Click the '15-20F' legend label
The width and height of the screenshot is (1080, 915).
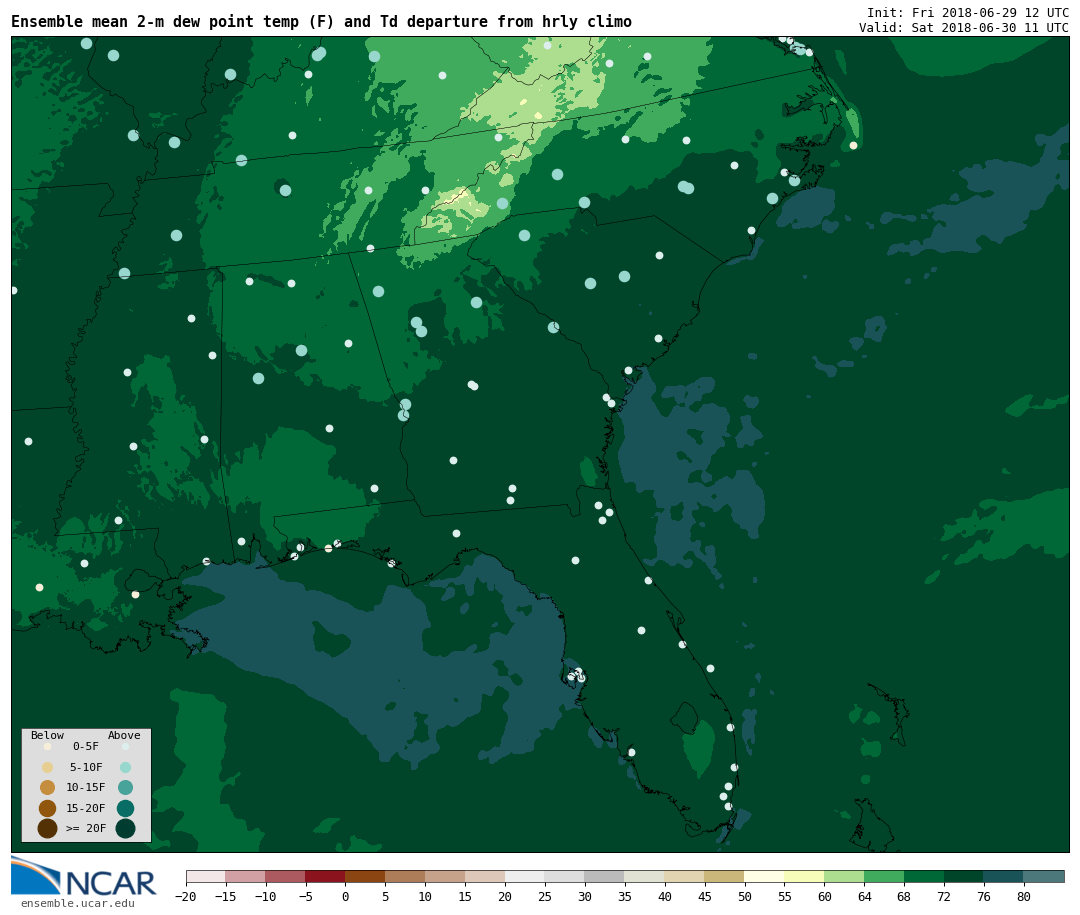point(86,808)
